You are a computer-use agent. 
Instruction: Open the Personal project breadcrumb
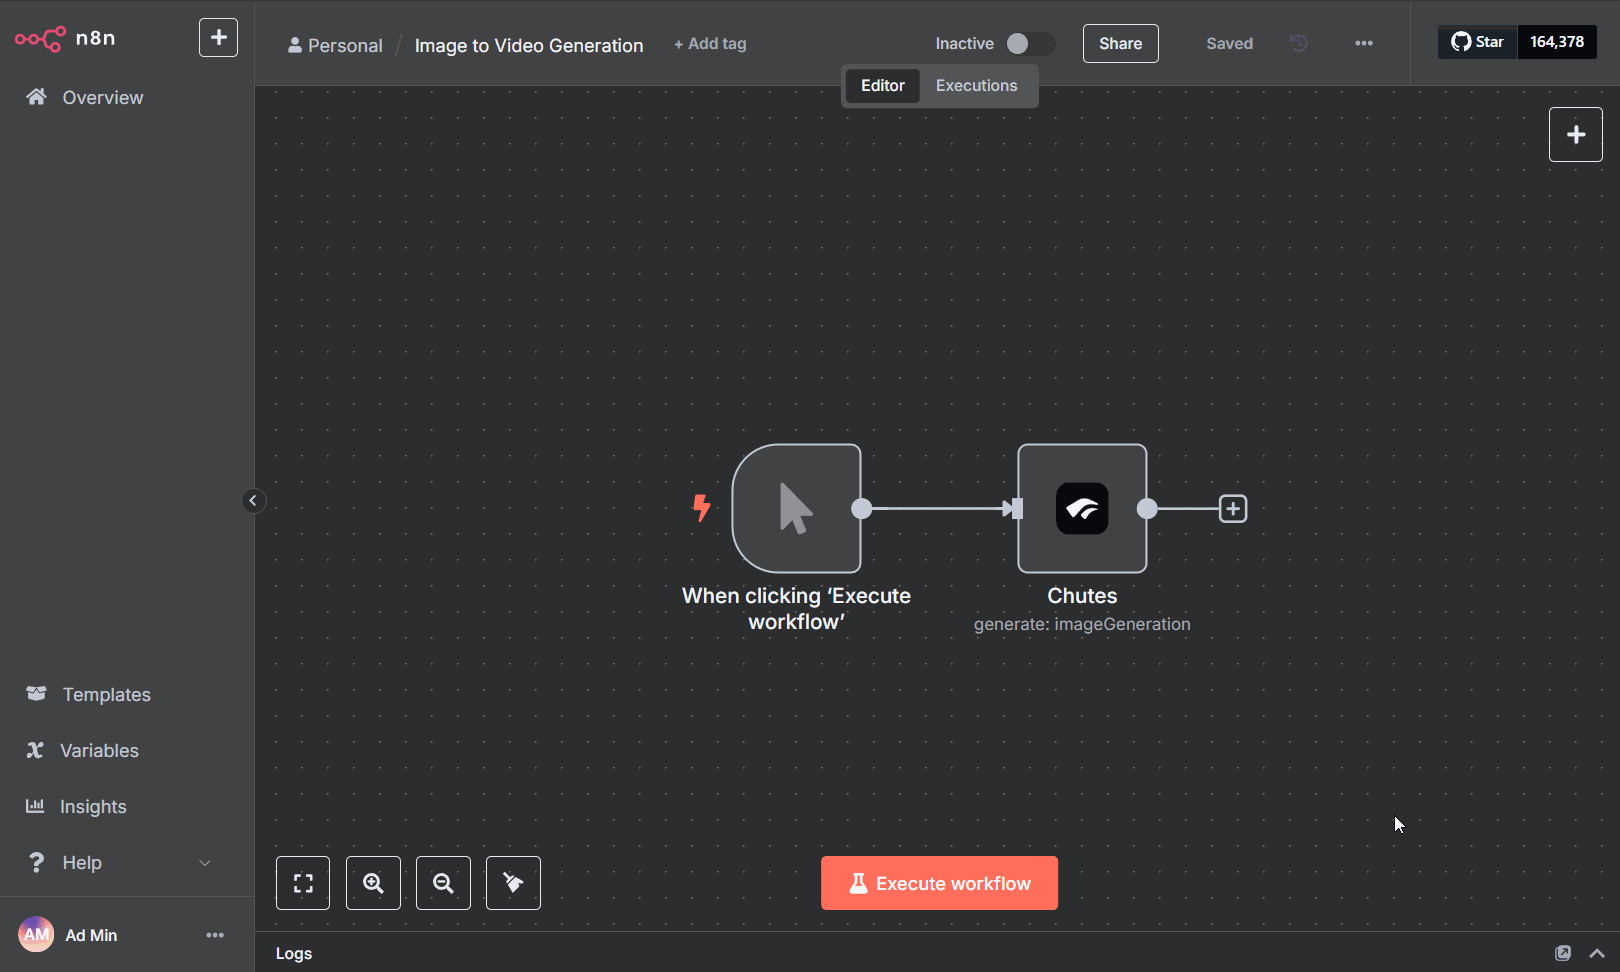click(x=335, y=45)
